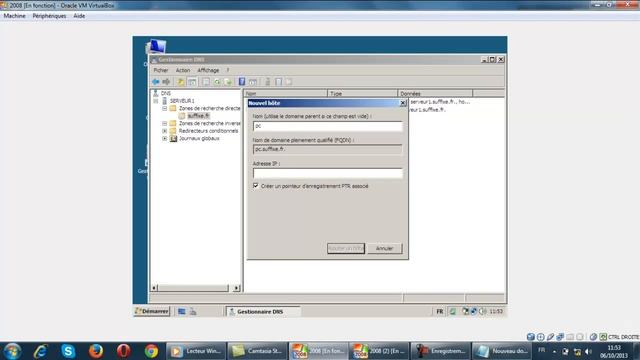Launch Internet Explorer from taskbar

coord(40,351)
